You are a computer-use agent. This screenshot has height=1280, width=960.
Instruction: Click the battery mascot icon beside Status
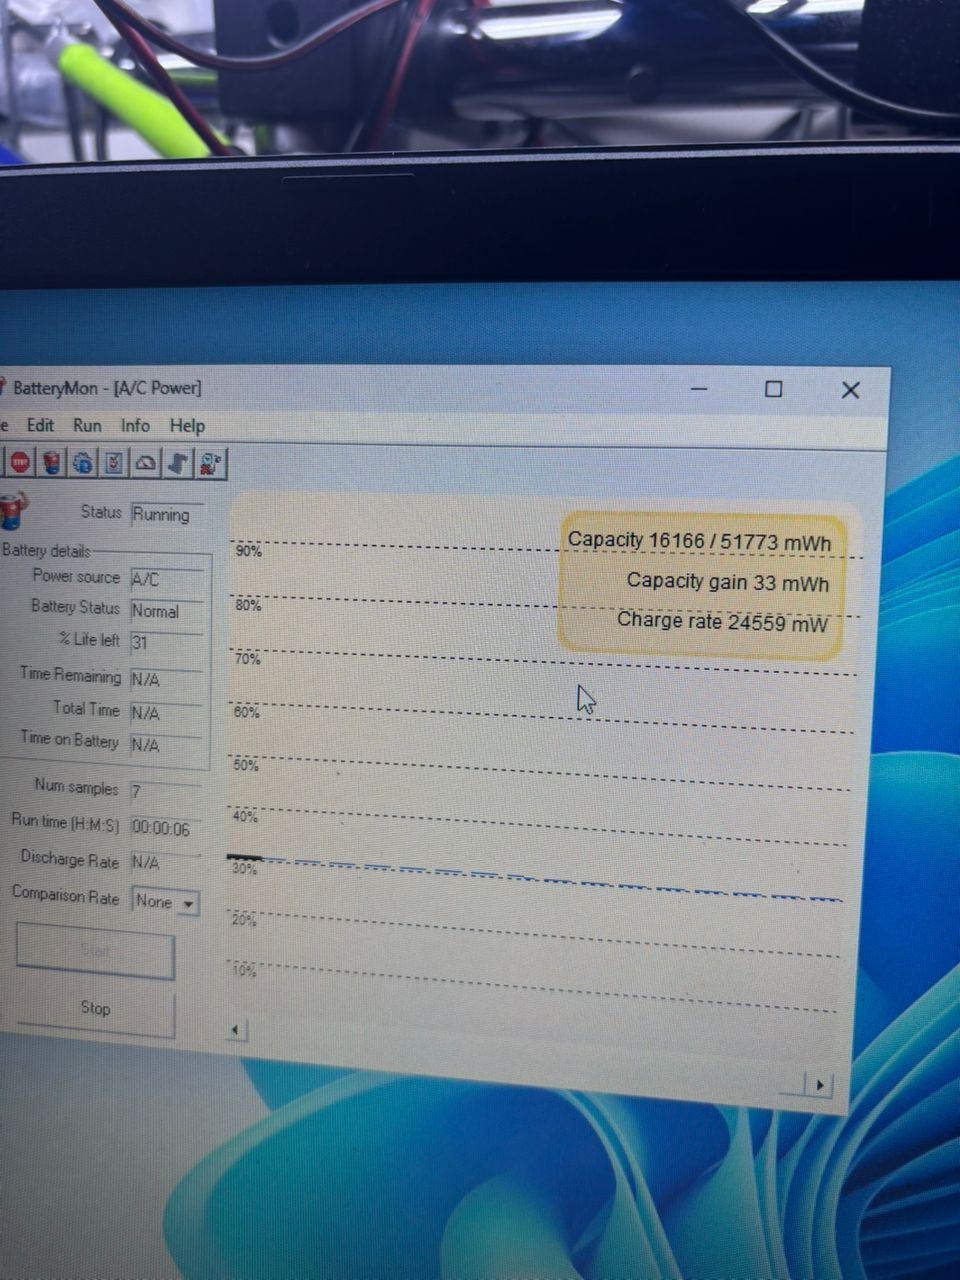pyautogui.click(x=13, y=510)
